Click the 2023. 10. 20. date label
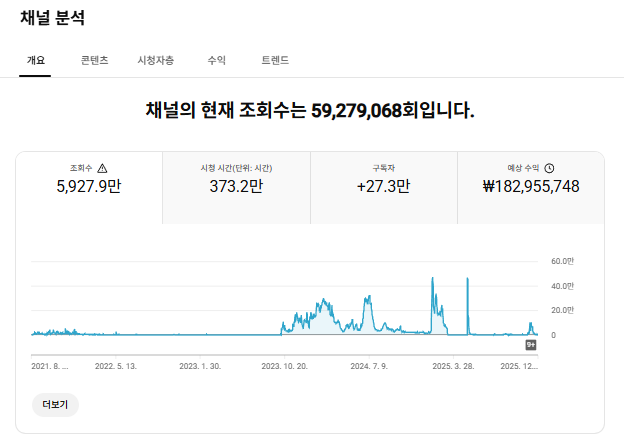Viewport: 624px width, 446px height. 284,366
